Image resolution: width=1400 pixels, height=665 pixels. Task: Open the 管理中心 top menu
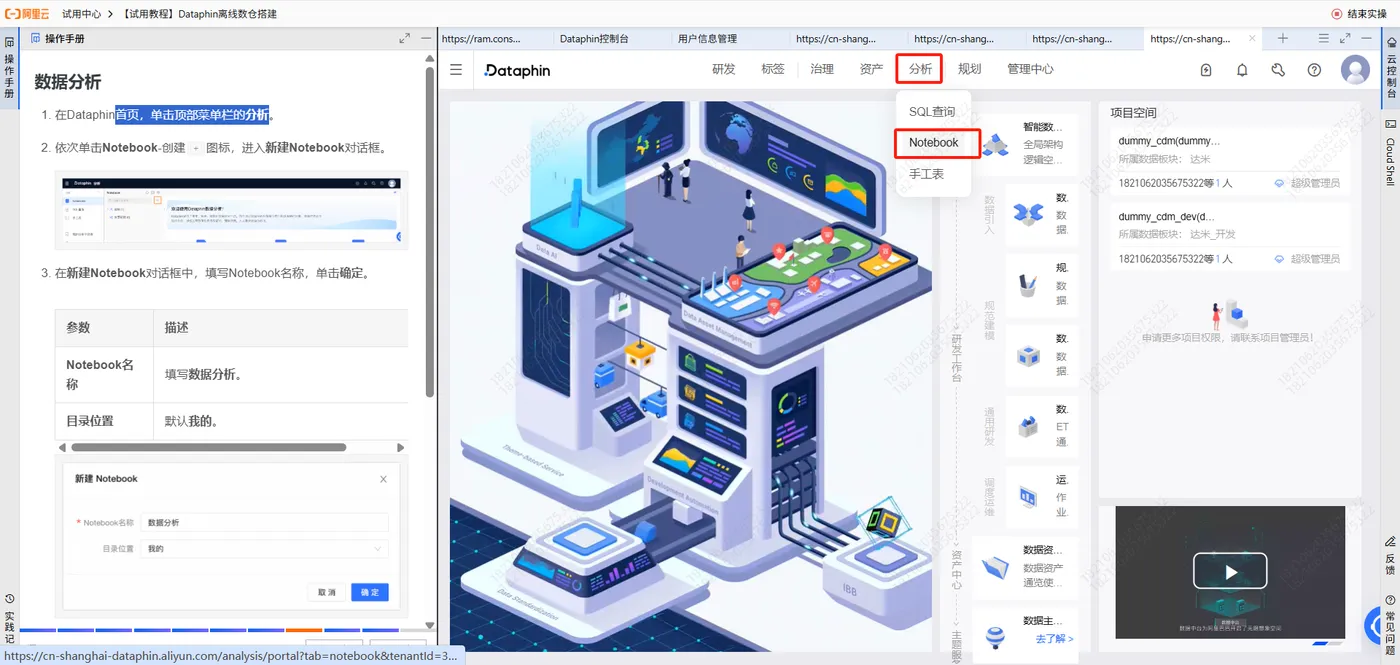[1030, 70]
